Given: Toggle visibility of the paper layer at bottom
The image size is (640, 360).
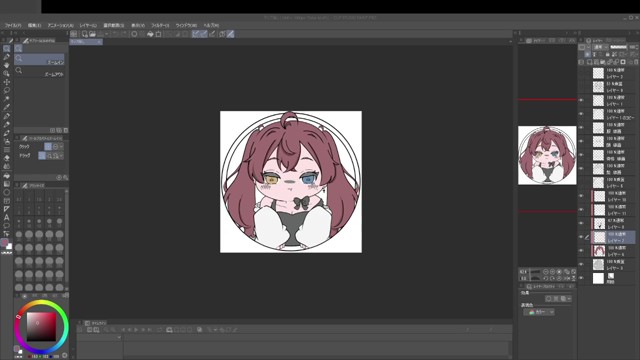Looking at the screenshot, I should (582, 278).
